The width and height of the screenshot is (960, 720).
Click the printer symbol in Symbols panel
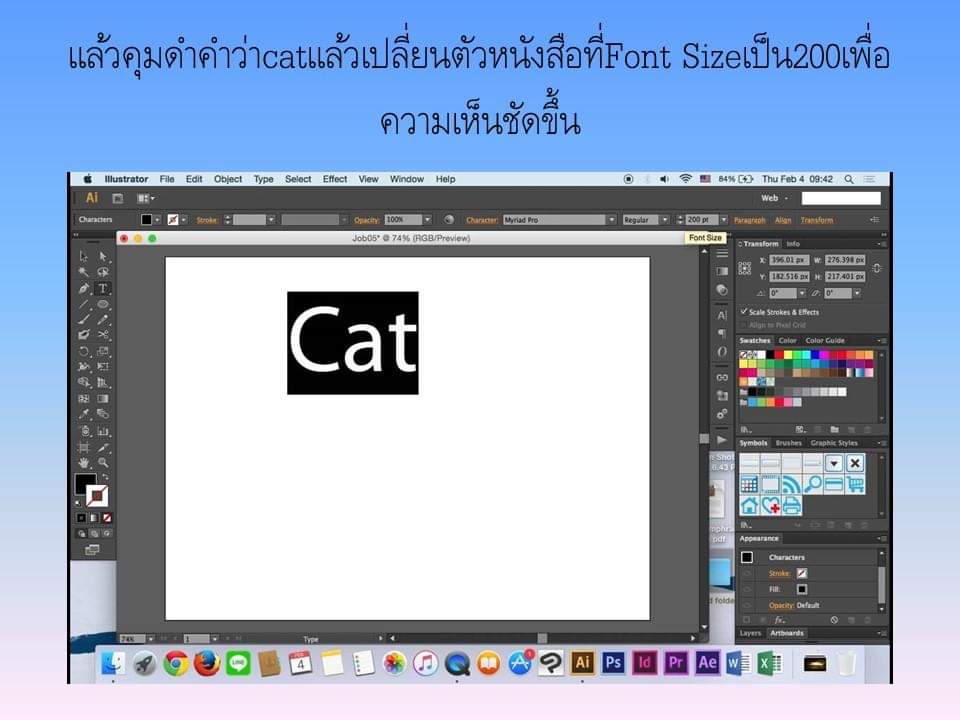(791, 506)
